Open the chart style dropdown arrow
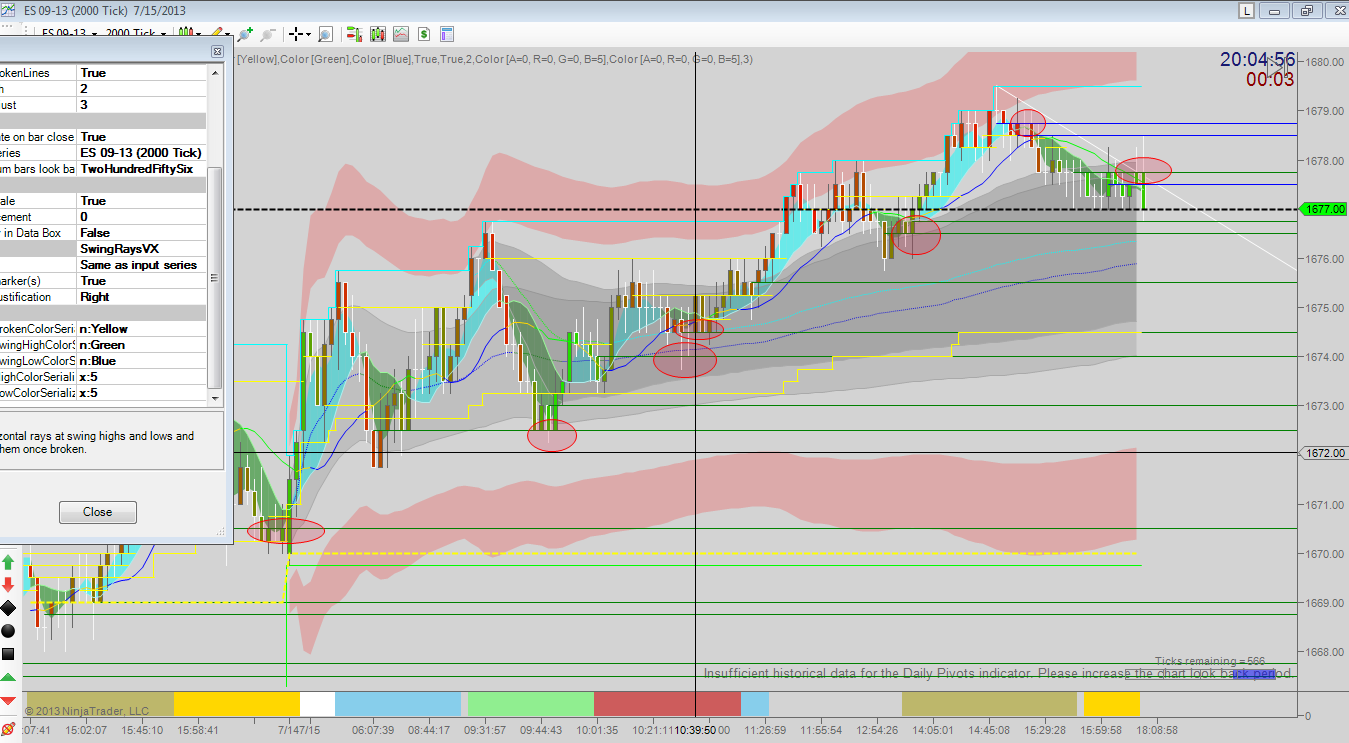Viewport: 1349px width, 743px height. pos(198,33)
